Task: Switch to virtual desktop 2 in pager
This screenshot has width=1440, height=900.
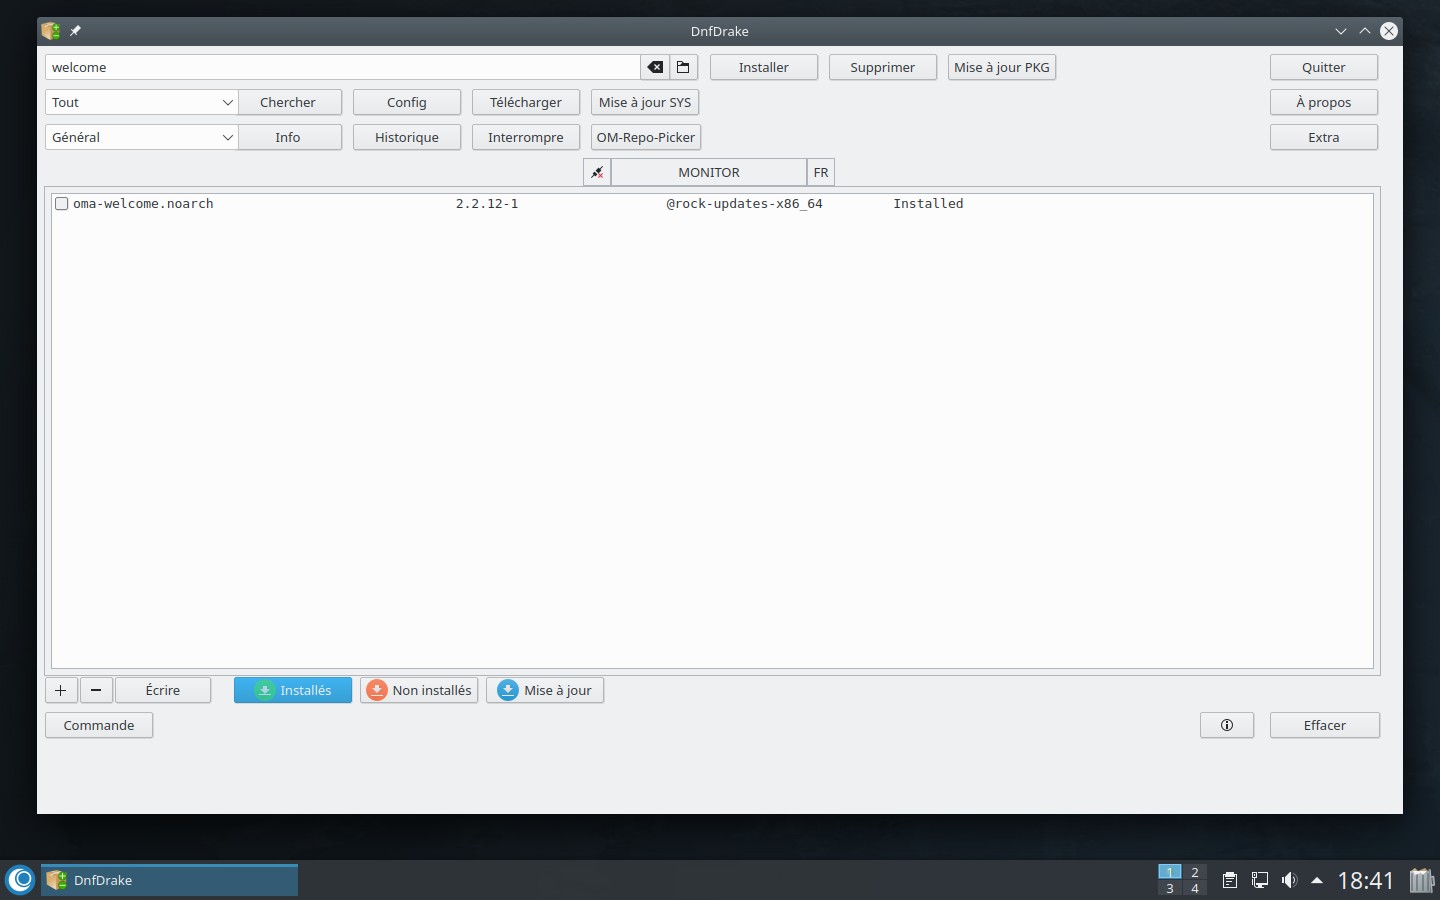Action: click(x=1194, y=872)
